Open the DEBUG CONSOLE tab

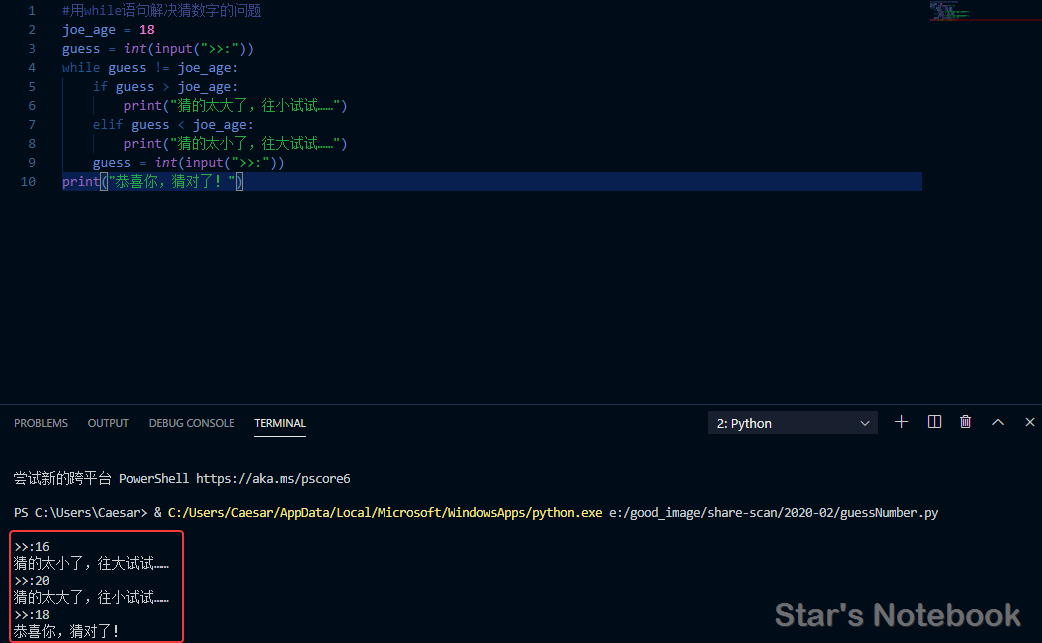click(x=191, y=423)
